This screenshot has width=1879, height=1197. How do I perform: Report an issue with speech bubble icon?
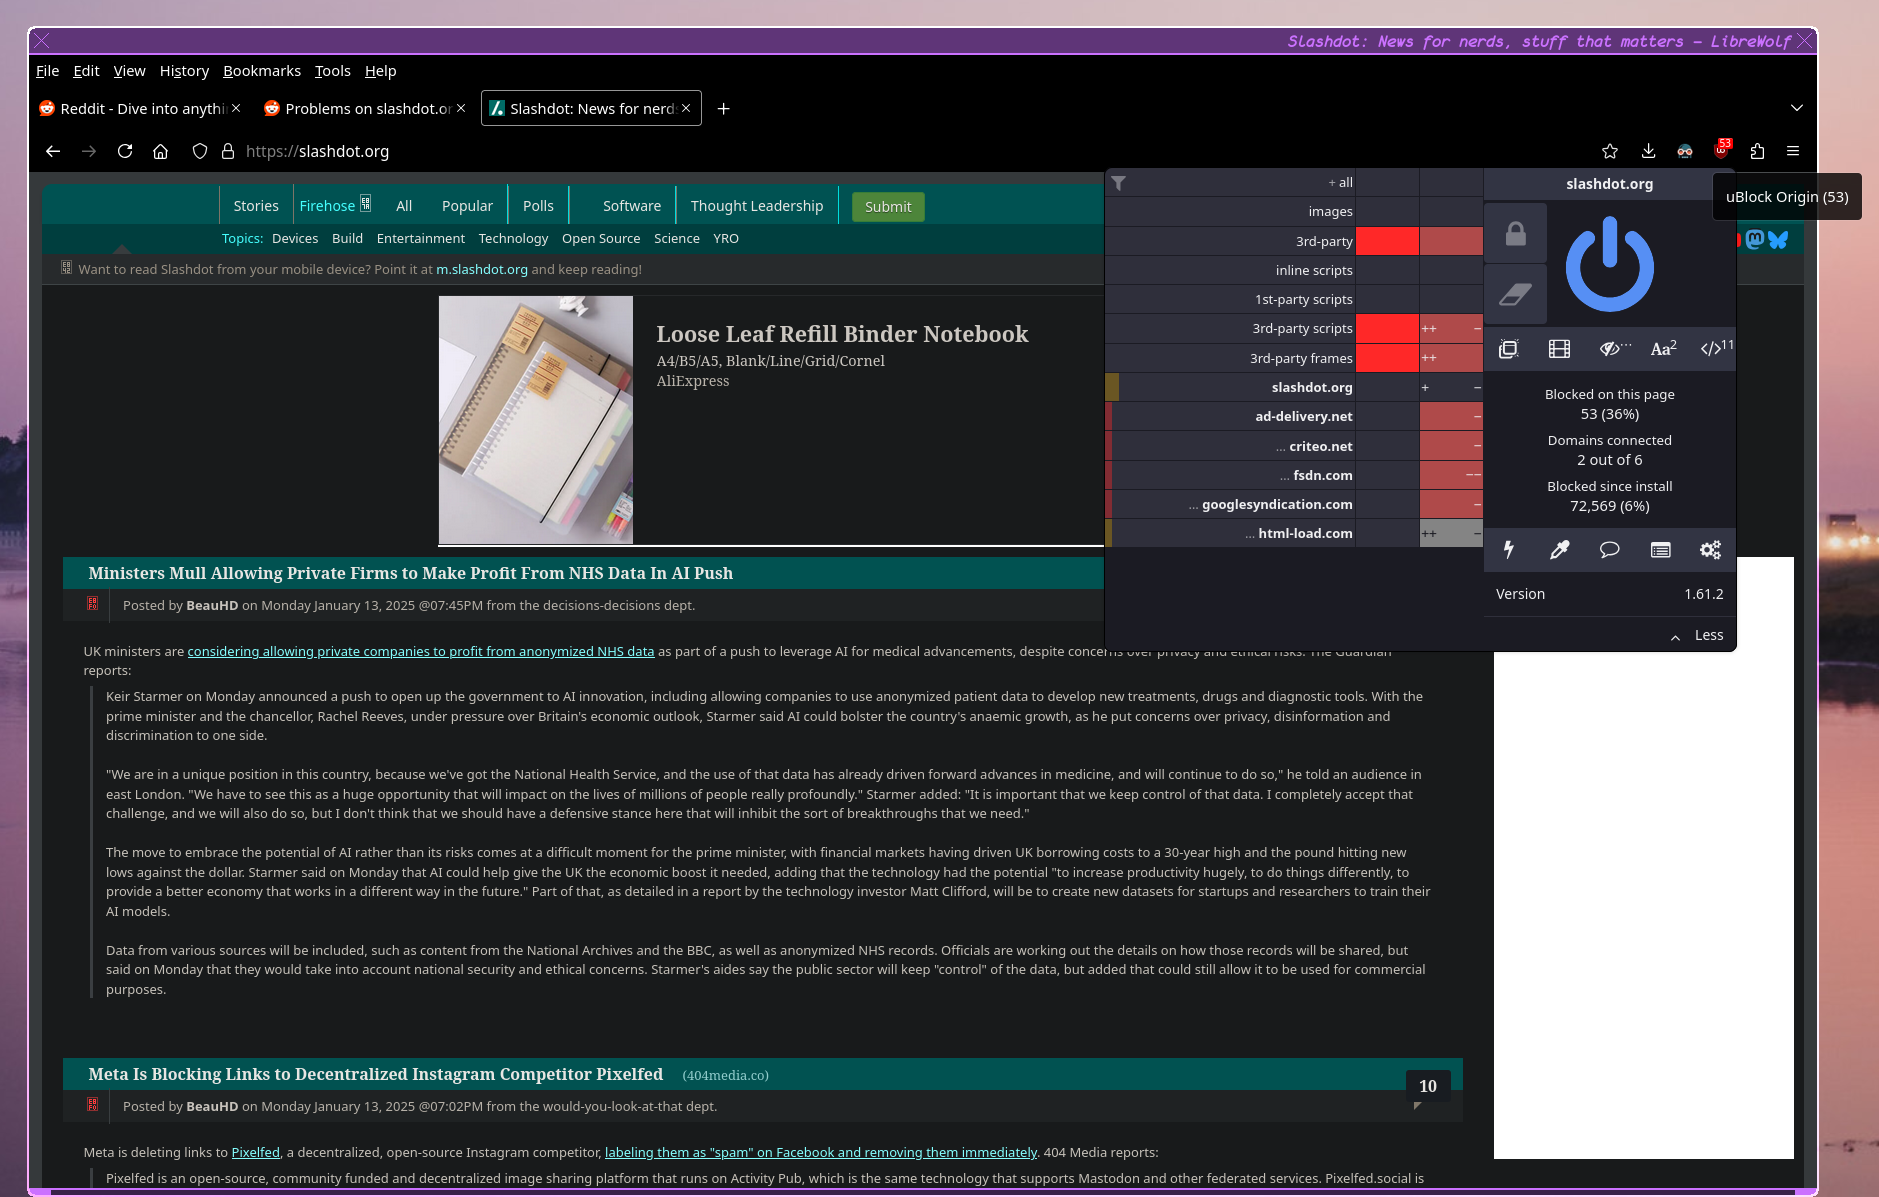(1609, 549)
